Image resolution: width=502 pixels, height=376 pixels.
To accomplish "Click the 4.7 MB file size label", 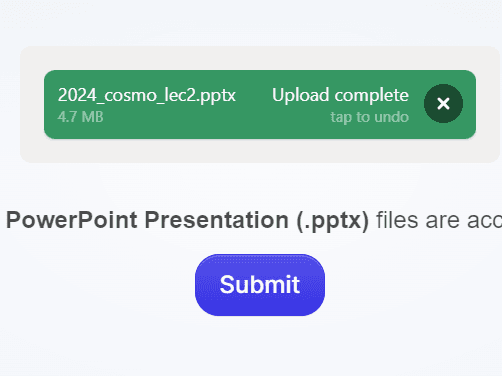I will pos(80,117).
